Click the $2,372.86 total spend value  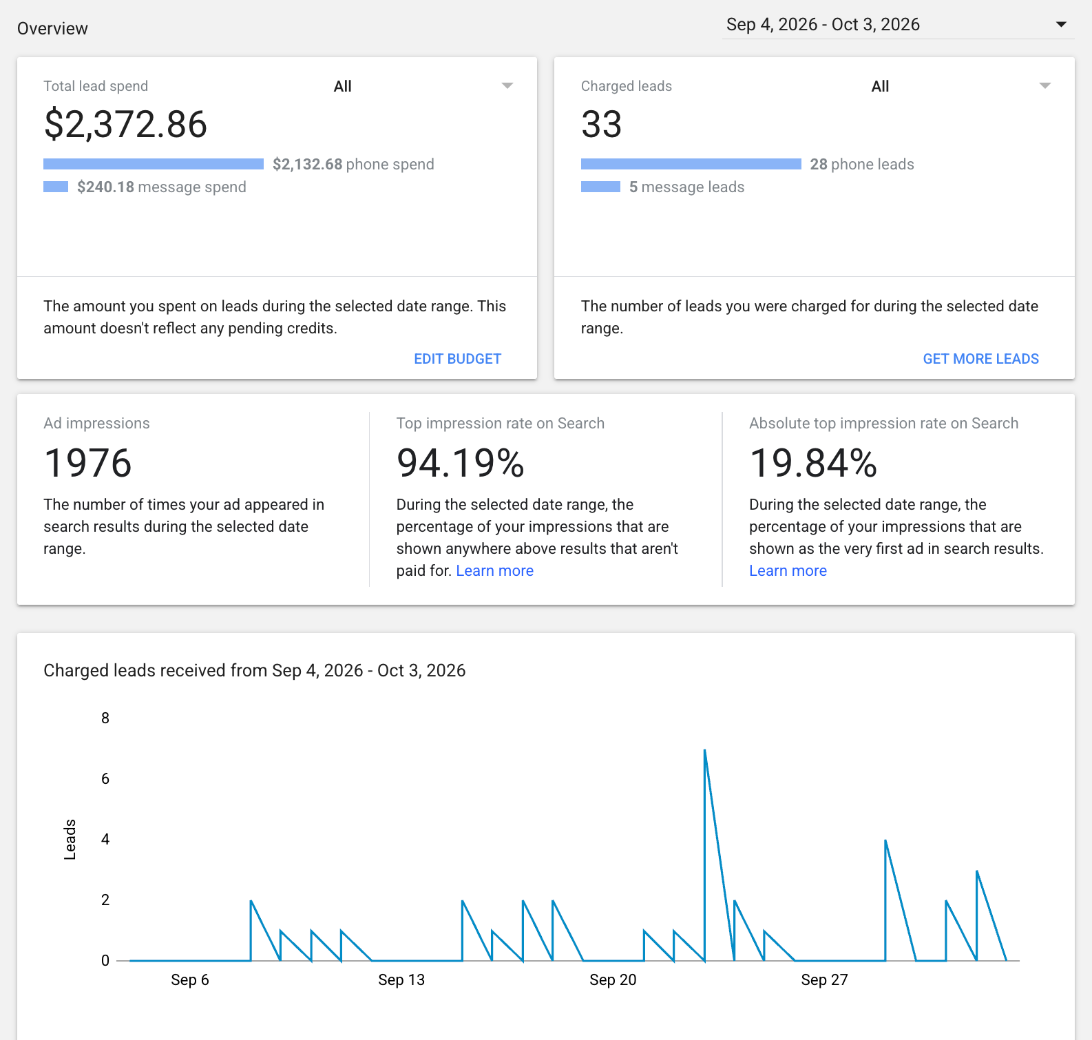click(125, 124)
